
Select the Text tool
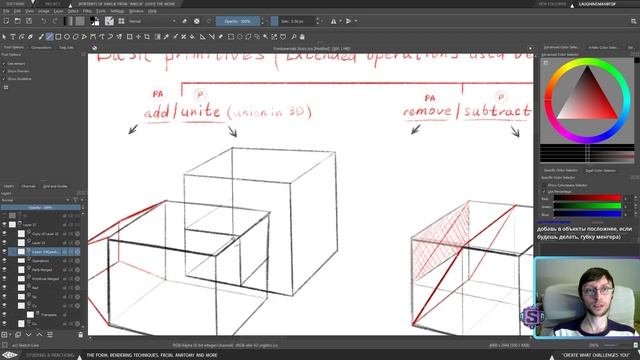coord(13,37)
